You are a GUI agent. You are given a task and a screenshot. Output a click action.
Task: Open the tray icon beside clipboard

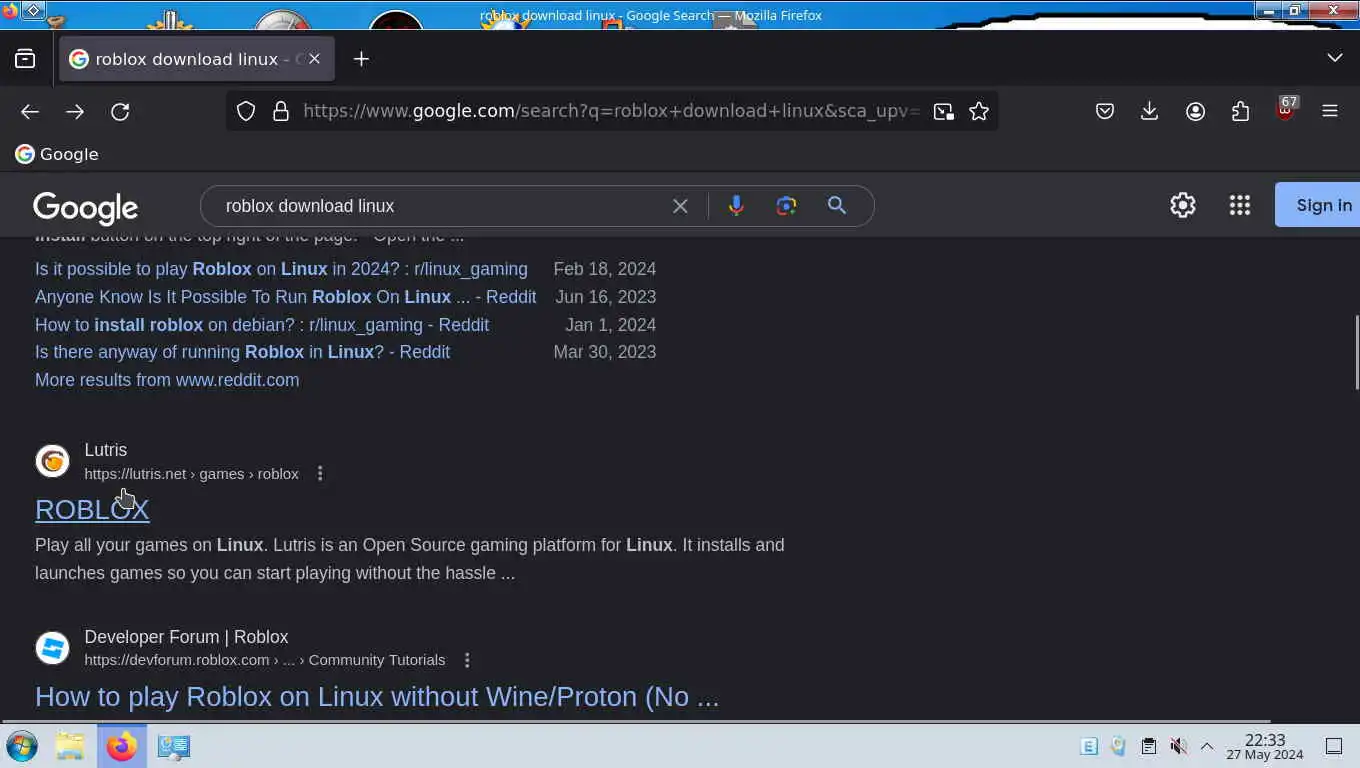point(1119,746)
